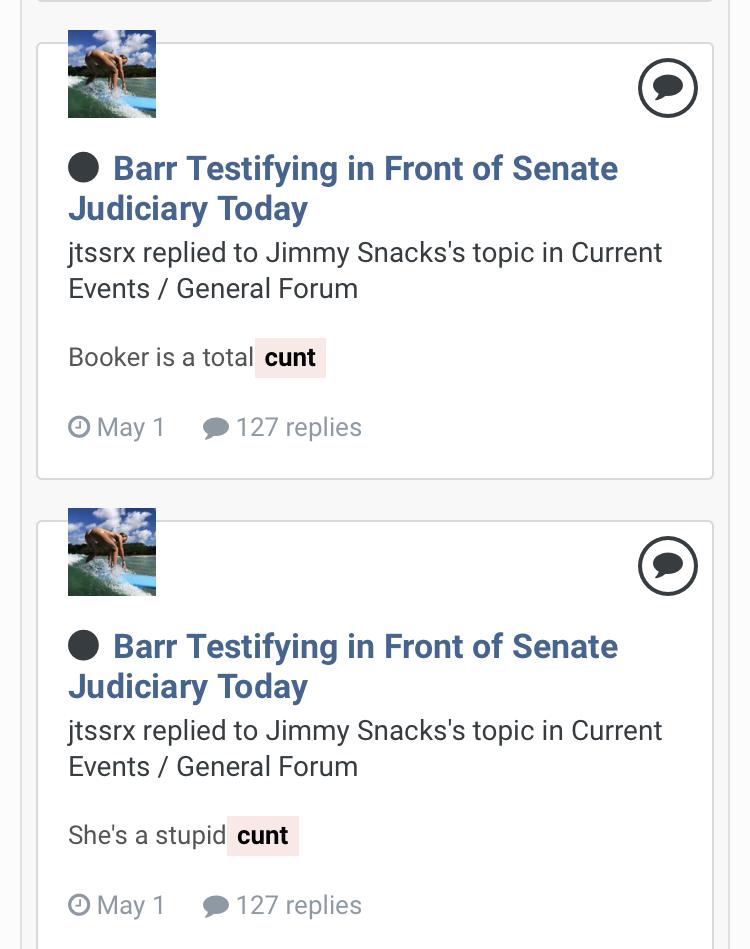The image size is (750, 949).
Task: Click the first post's '127 replies' text
Action: click(299, 427)
